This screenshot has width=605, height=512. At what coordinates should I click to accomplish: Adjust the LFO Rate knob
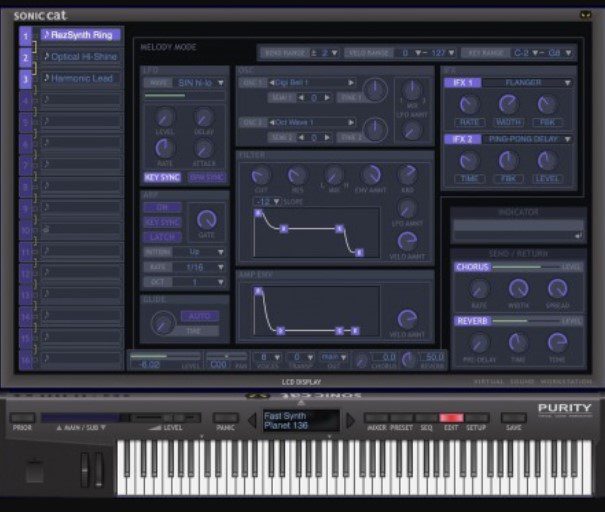[165, 148]
